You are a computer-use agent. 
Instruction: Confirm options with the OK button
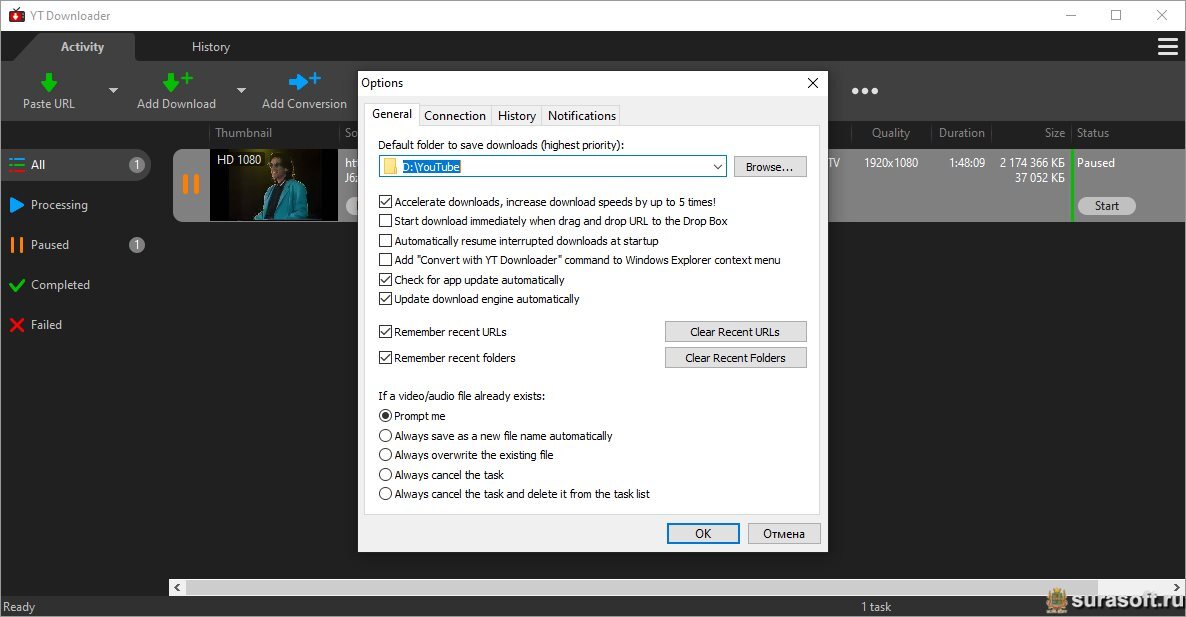(x=703, y=534)
